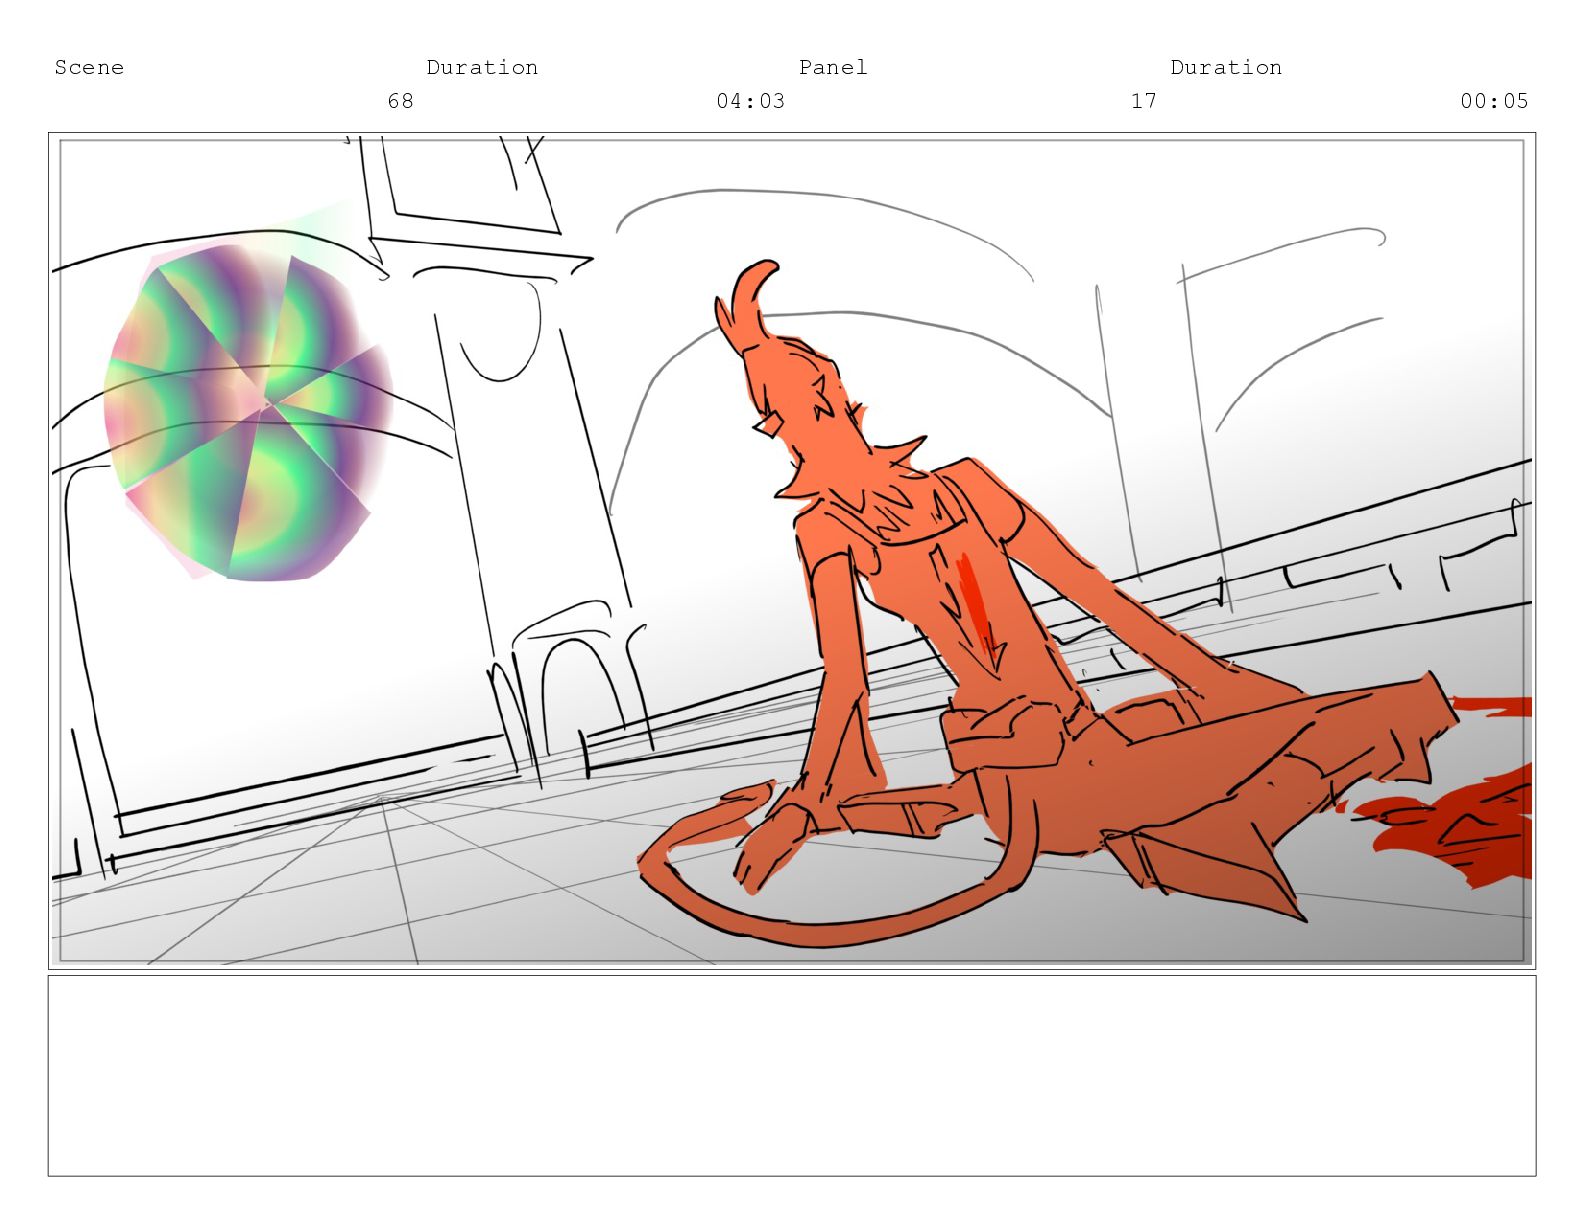Image resolution: width=1584 pixels, height=1224 pixels.
Task: Click the character's square glasses
Action: click(768, 426)
